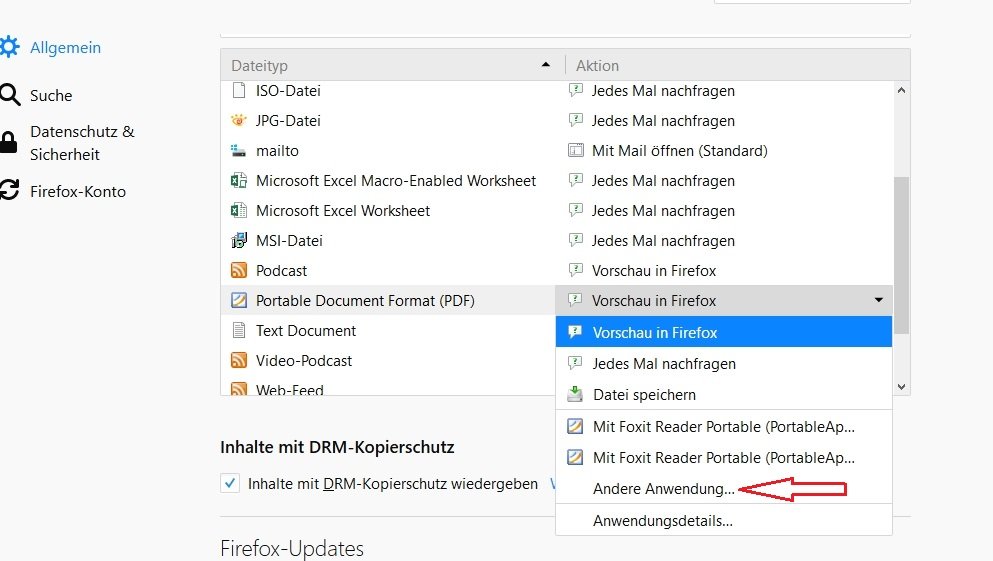Open Anwendungsdetails... entry
Image resolution: width=993 pixels, height=561 pixels.
662,521
